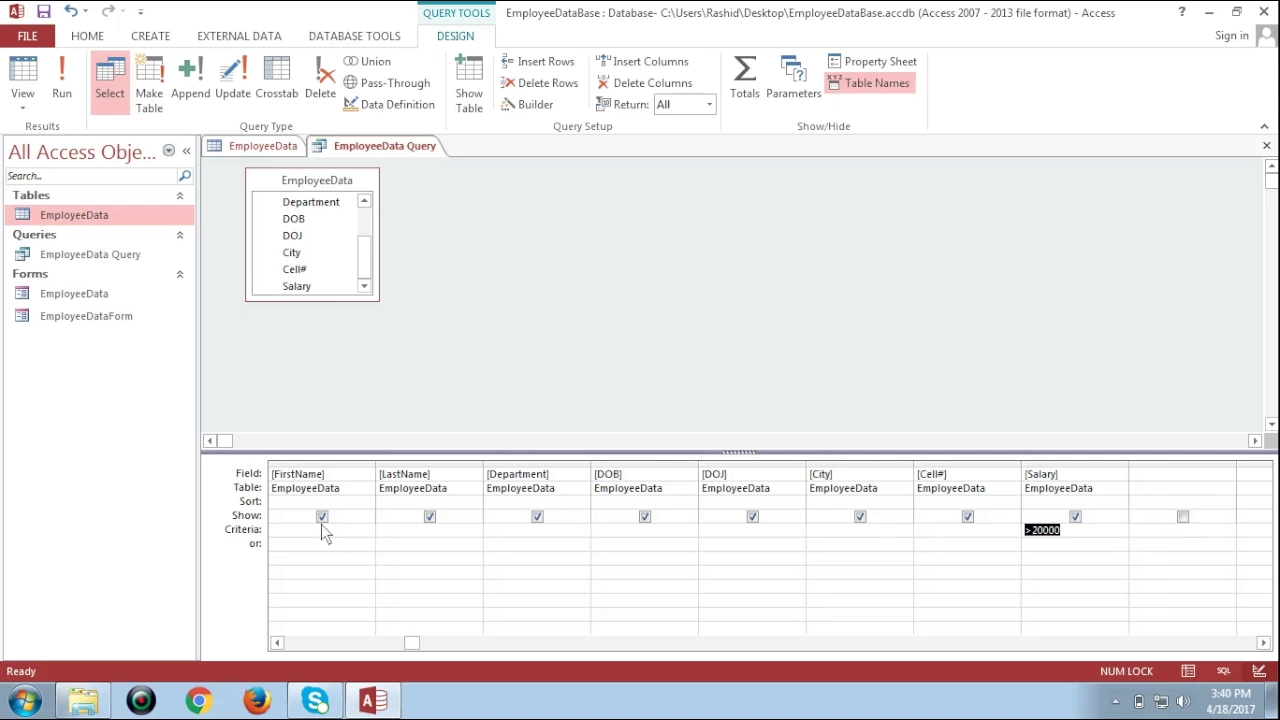Click the navigation pane Search box
Image resolution: width=1280 pixels, height=720 pixels.
92,176
